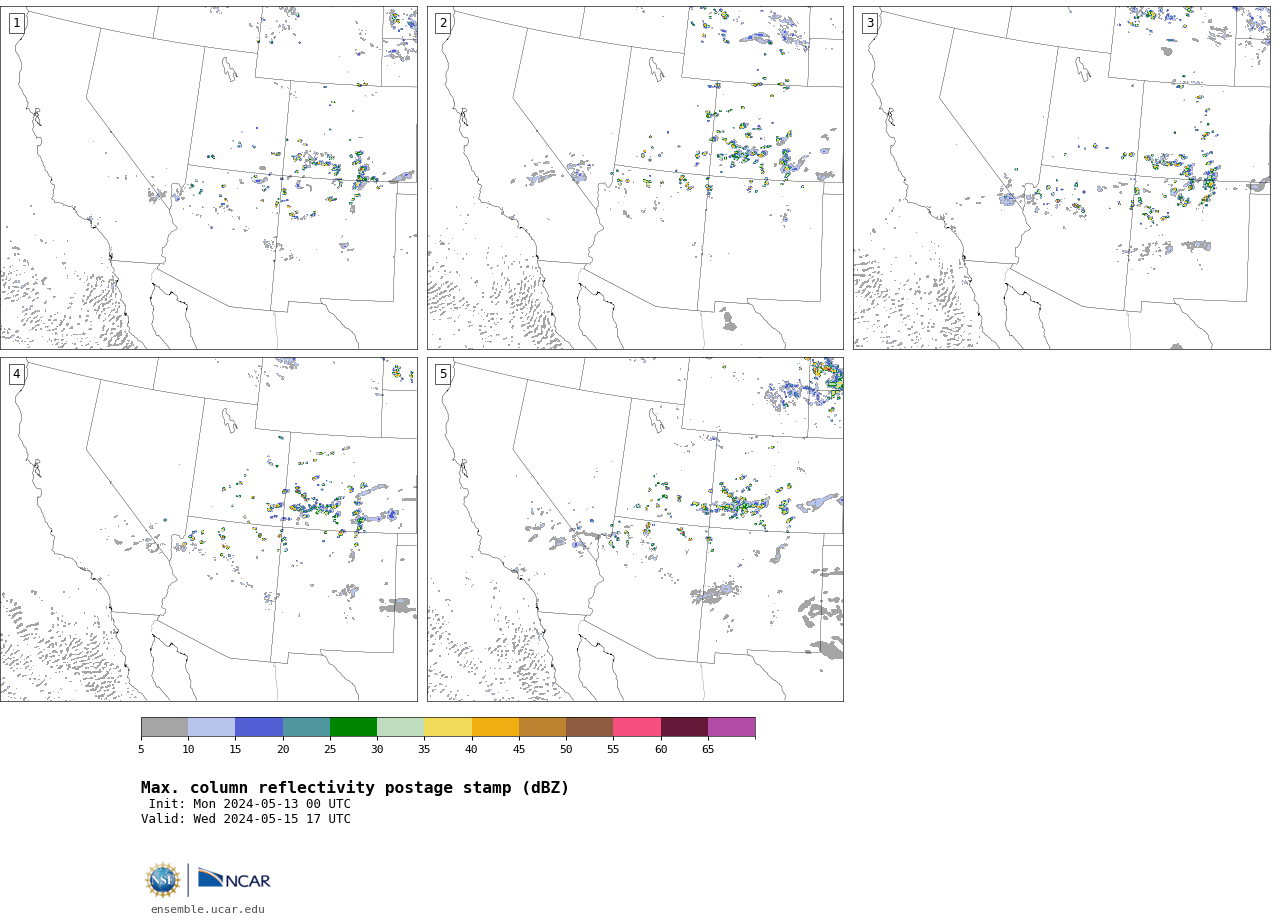Click the colorbar tick label 60
1280x920 pixels.
click(x=661, y=750)
